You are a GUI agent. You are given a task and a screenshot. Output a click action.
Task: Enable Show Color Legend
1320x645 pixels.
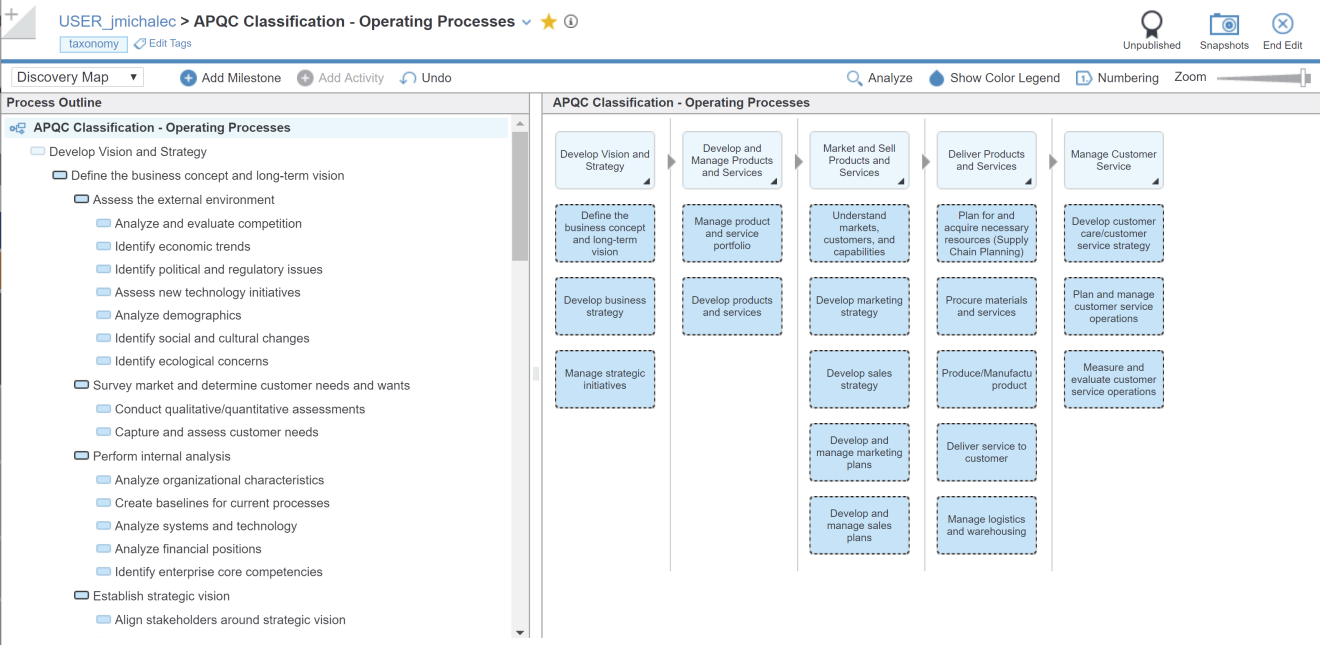pos(994,77)
